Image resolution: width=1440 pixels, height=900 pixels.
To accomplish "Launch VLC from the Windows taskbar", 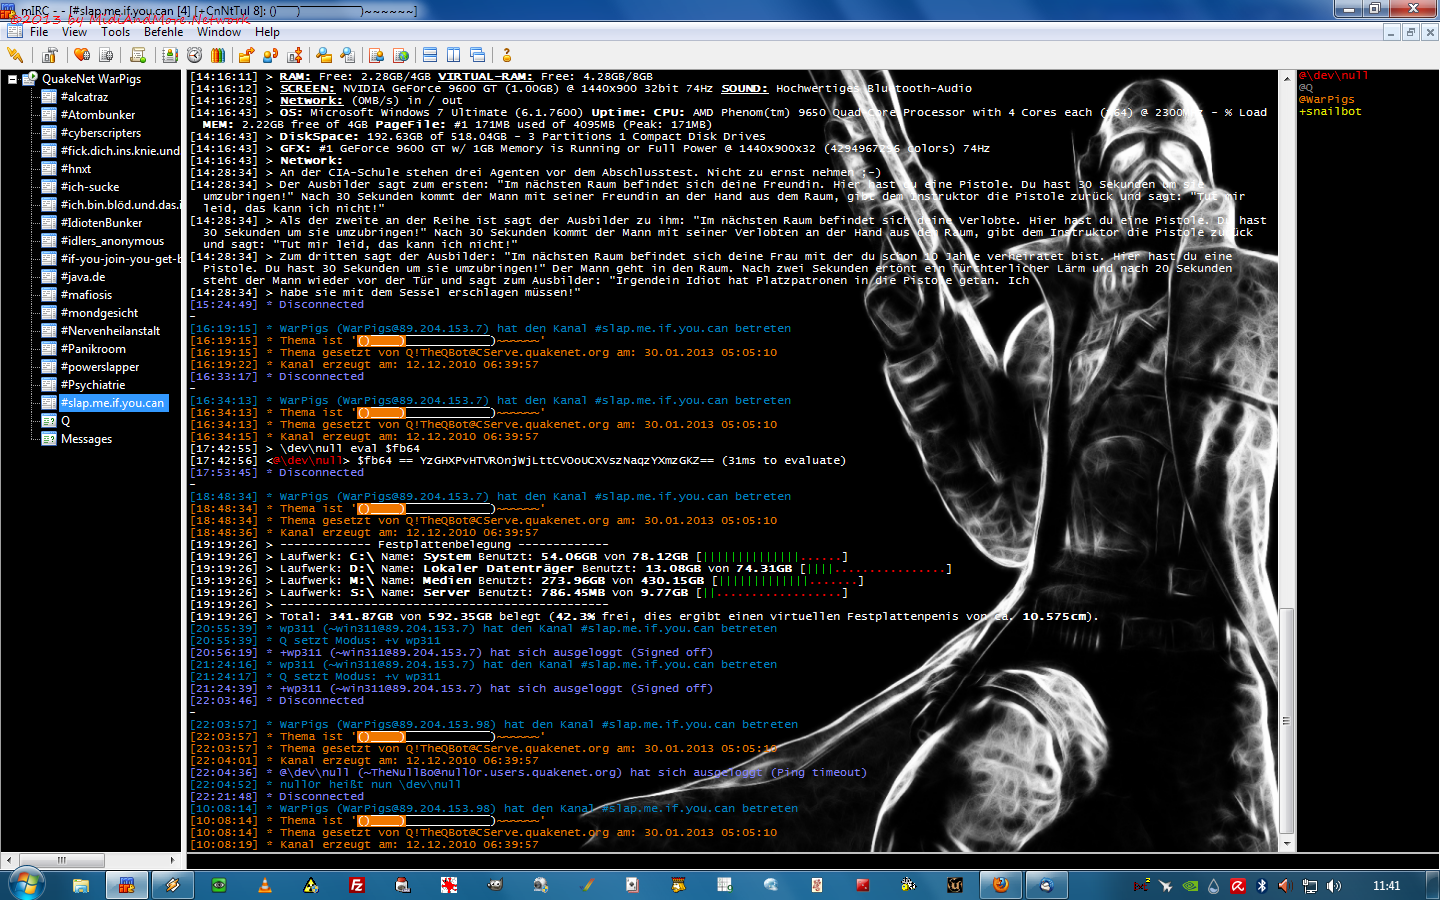I will click(265, 885).
